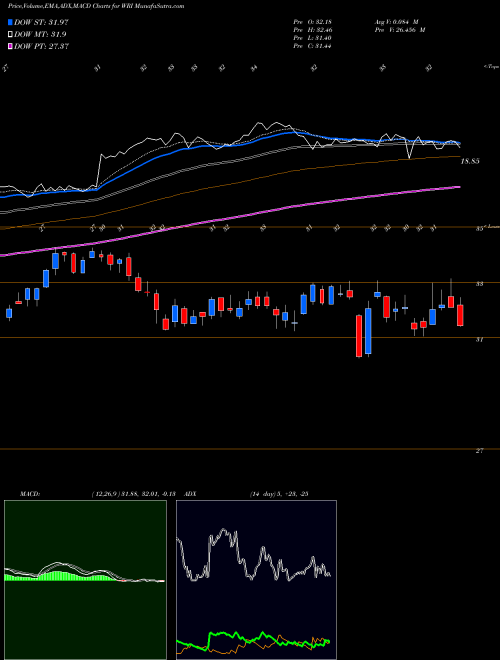Click the 'Pre O: 32.18' open value

312,21
